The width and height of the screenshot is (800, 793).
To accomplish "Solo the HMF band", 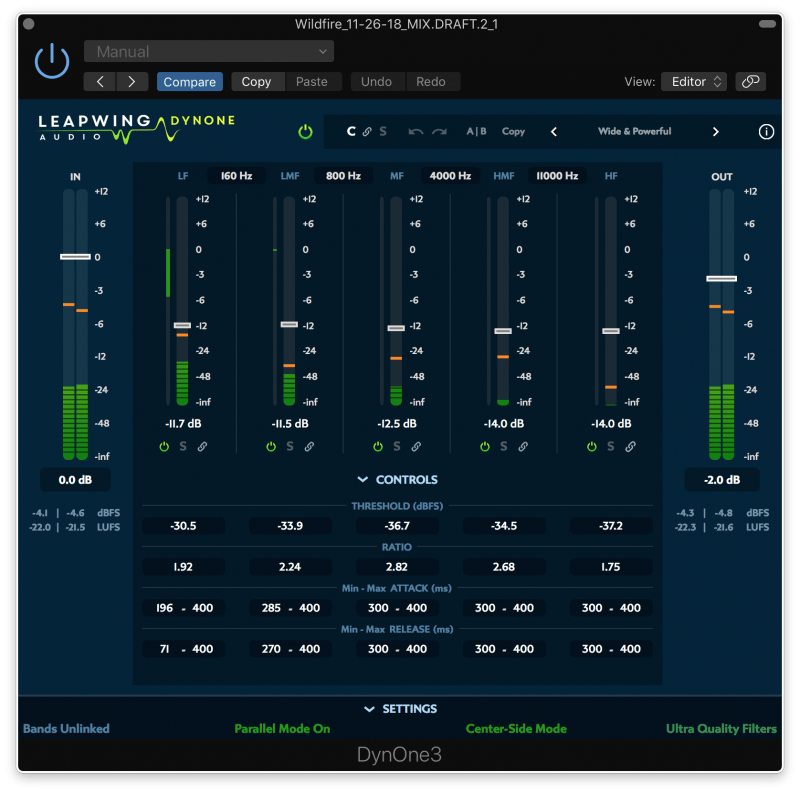I will pyautogui.click(x=504, y=447).
